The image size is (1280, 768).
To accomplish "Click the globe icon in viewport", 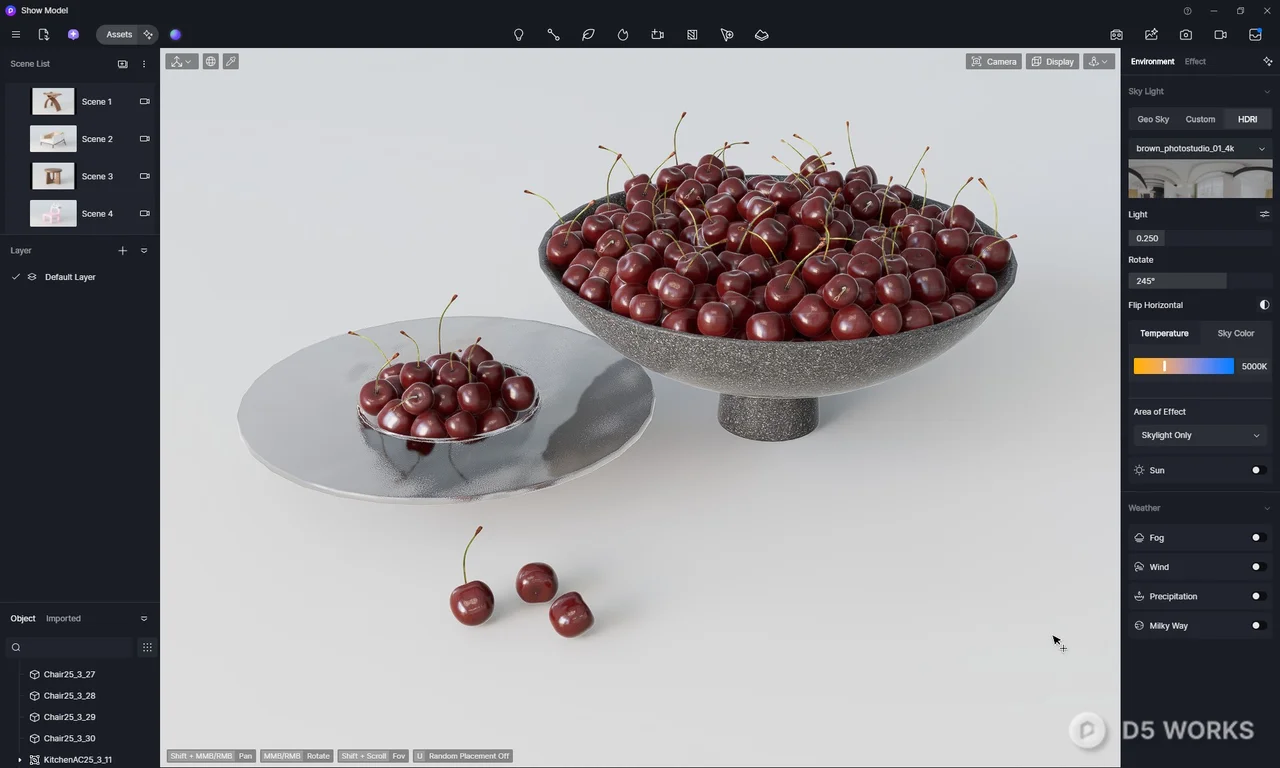I will tap(210, 61).
